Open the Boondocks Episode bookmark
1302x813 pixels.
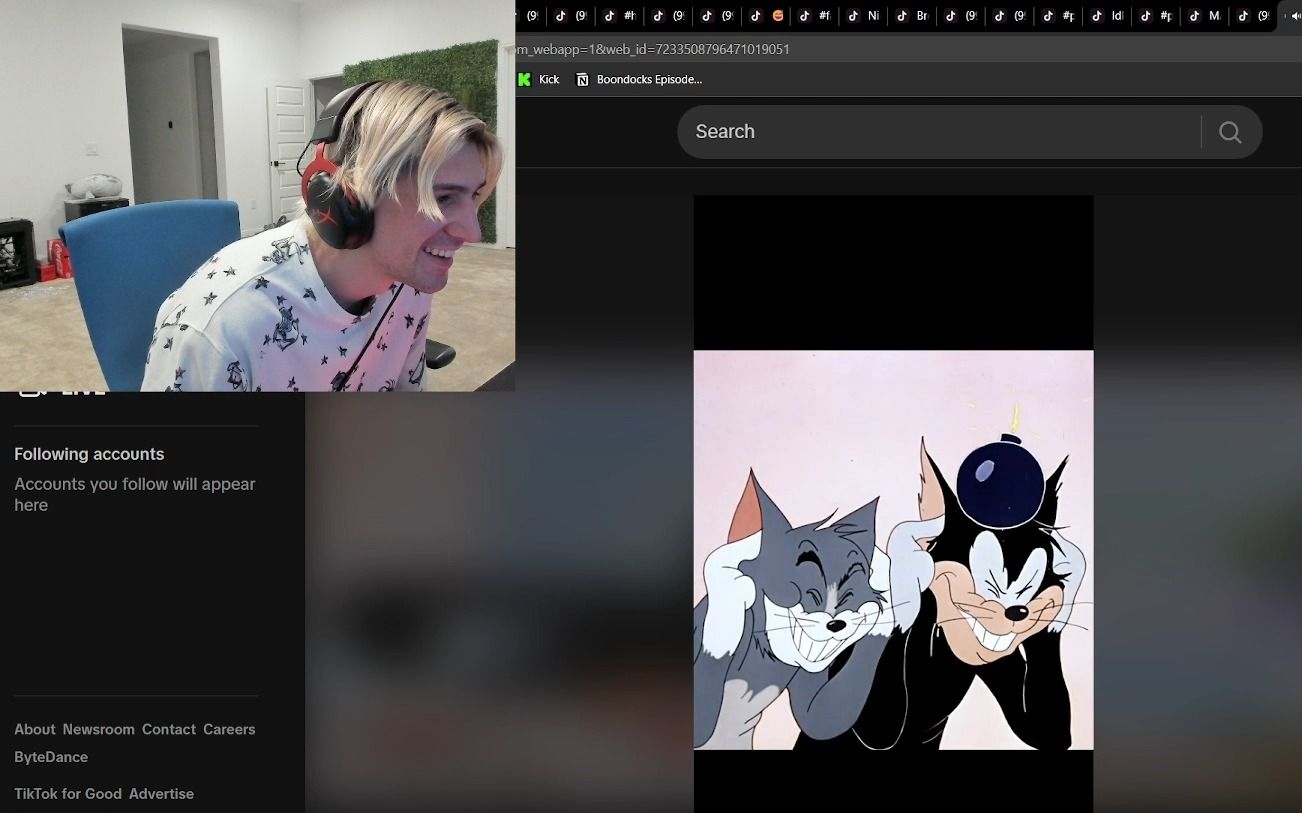coord(640,80)
